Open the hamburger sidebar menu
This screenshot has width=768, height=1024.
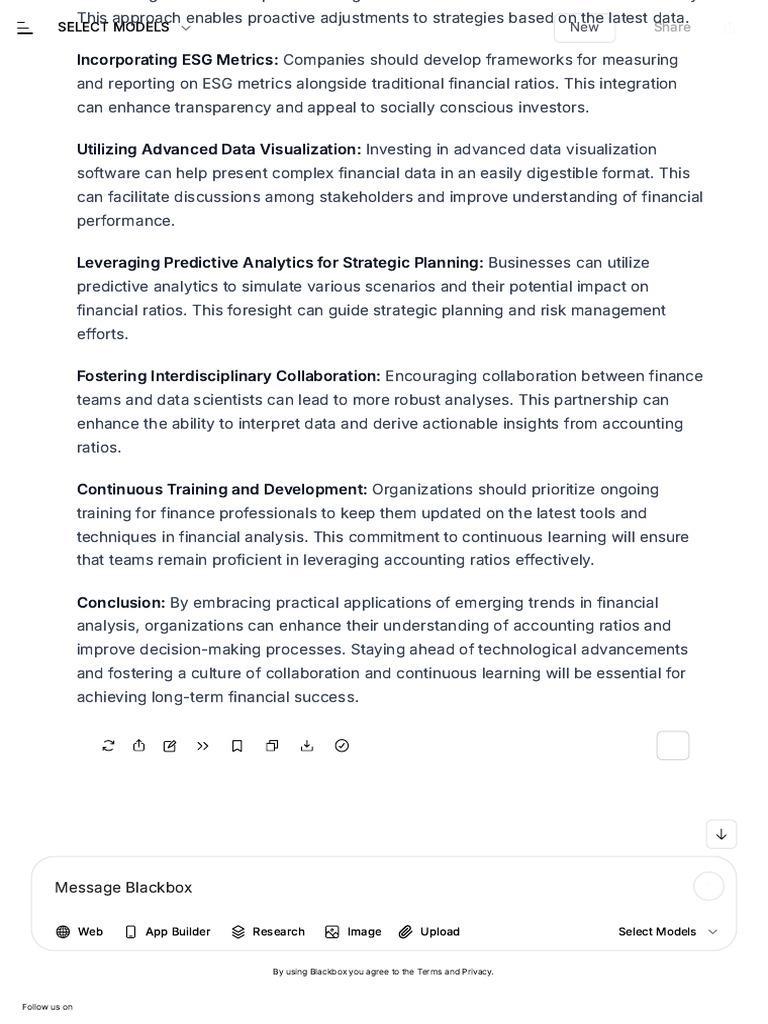pyautogui.click(x=25, y=27)
